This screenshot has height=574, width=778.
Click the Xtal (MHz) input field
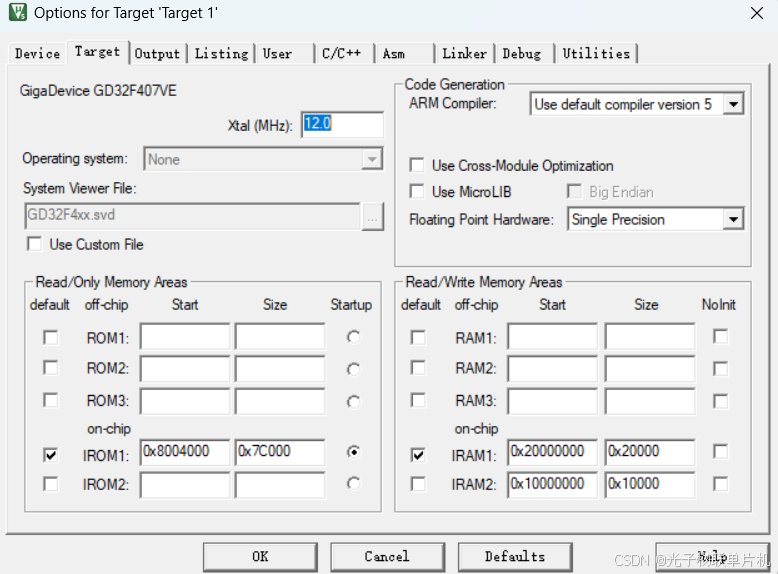(x=342, y=125)
